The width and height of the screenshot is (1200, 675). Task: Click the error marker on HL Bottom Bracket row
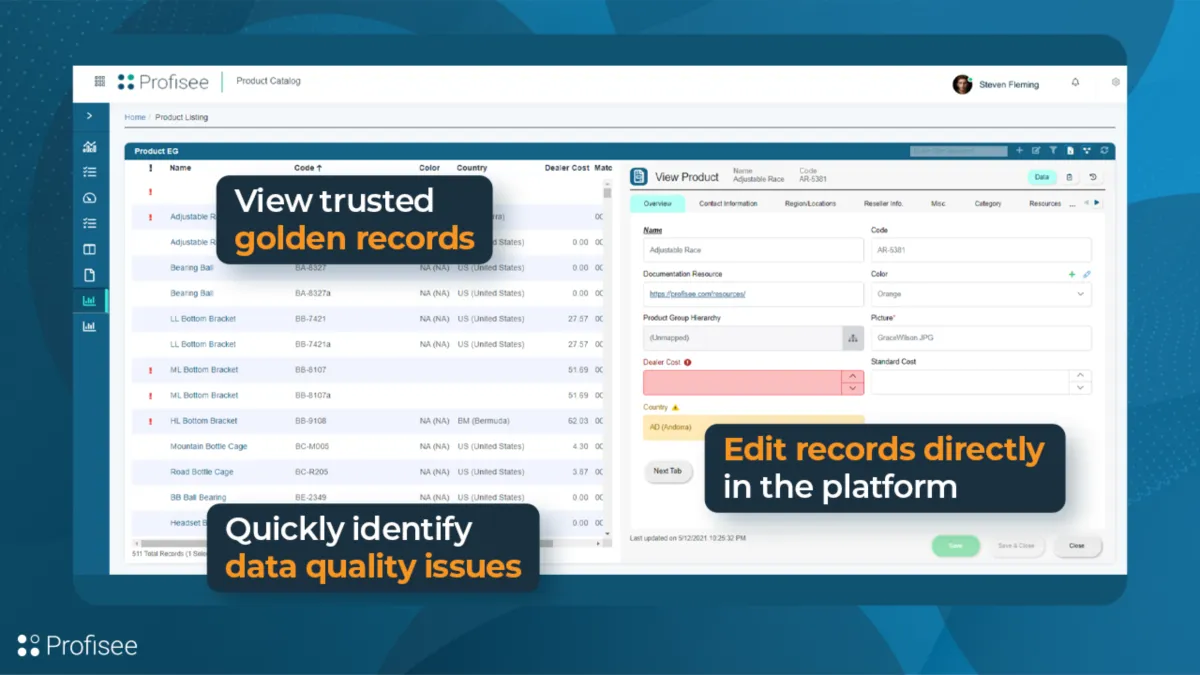point(150,421)
